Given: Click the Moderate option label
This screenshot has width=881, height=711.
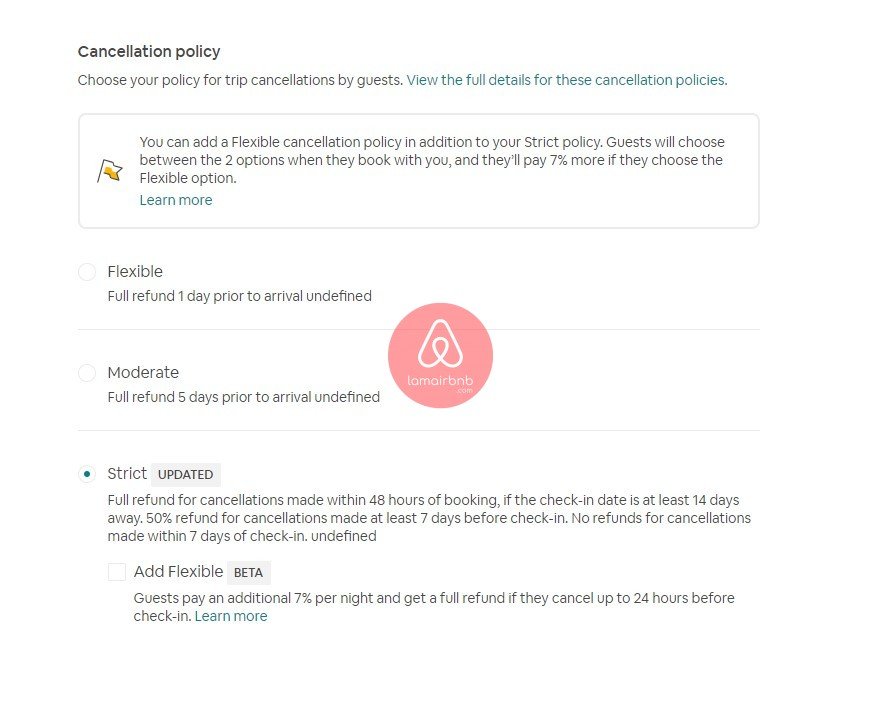Looking at the screenshot, I should click(143, 373).
